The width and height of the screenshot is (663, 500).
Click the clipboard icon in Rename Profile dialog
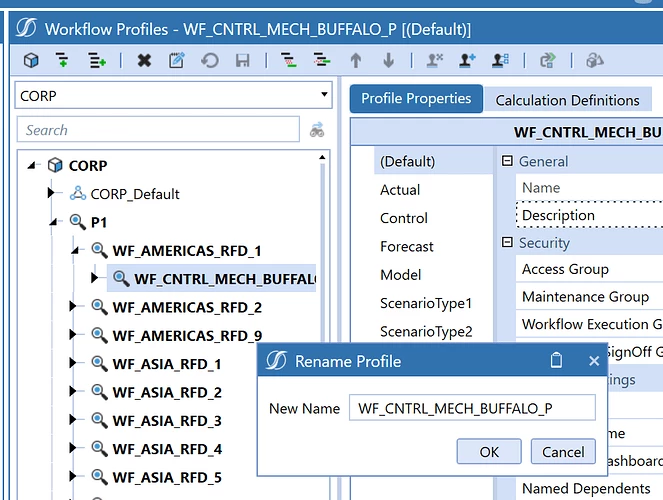556,361
